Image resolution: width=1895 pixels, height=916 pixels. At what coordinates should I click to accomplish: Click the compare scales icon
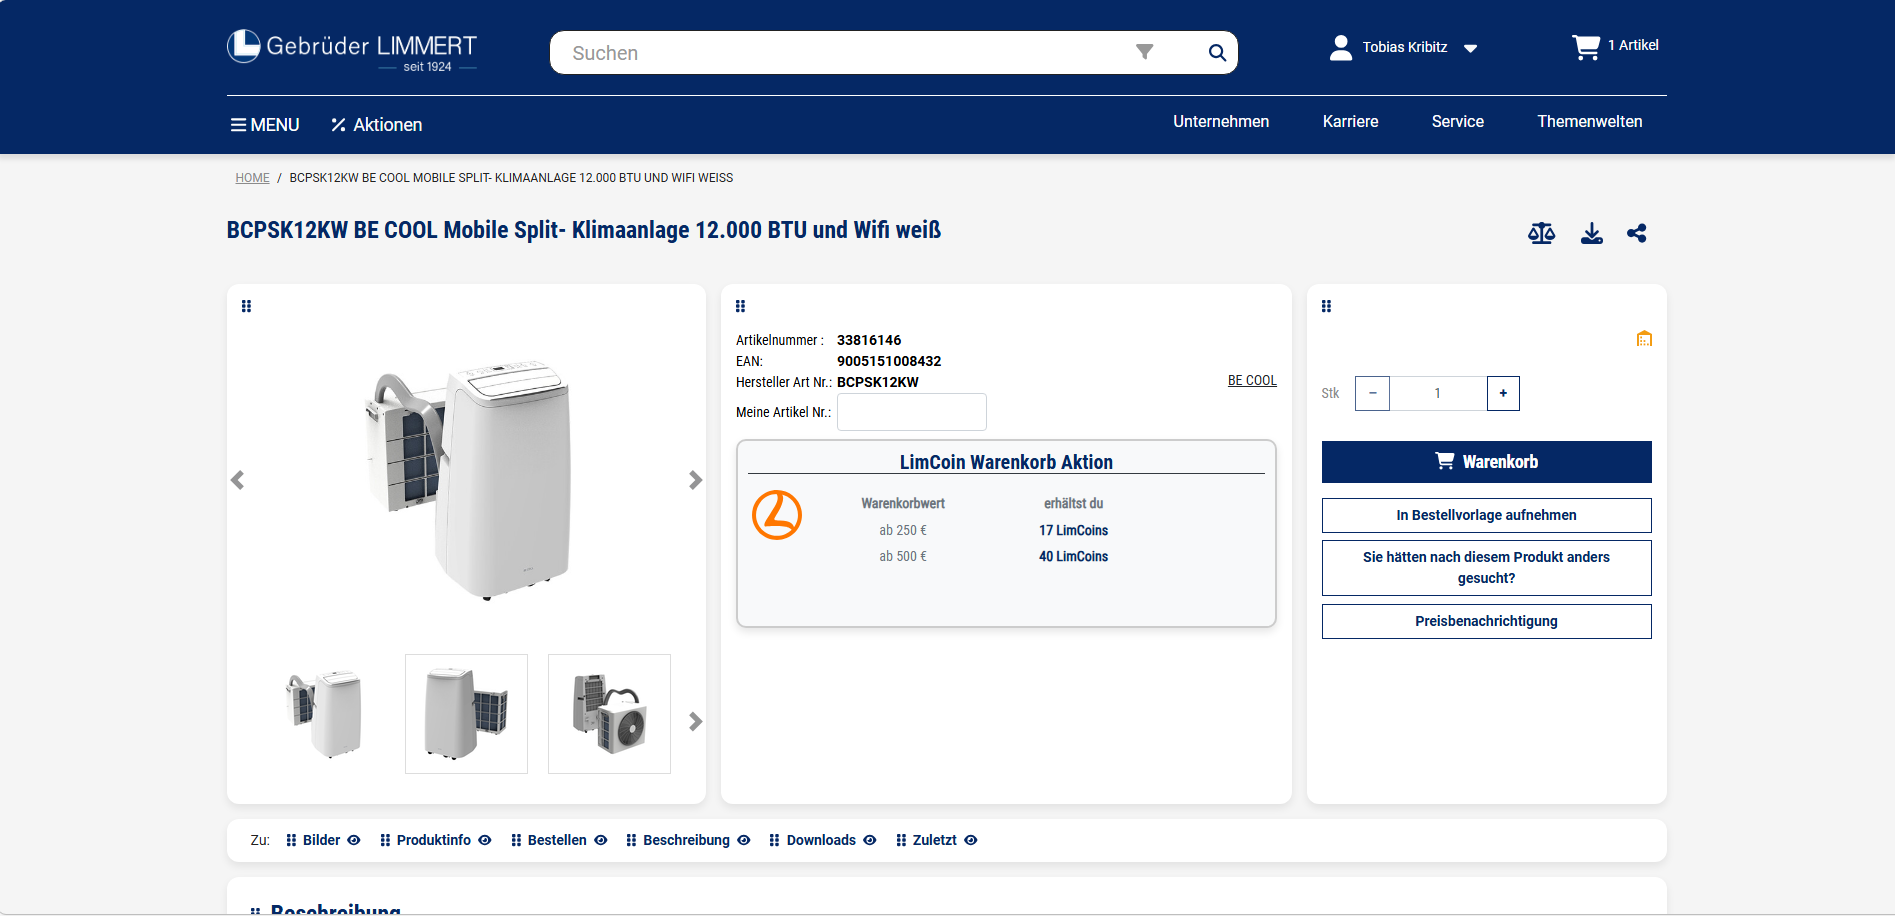(x=1541, y=233)
